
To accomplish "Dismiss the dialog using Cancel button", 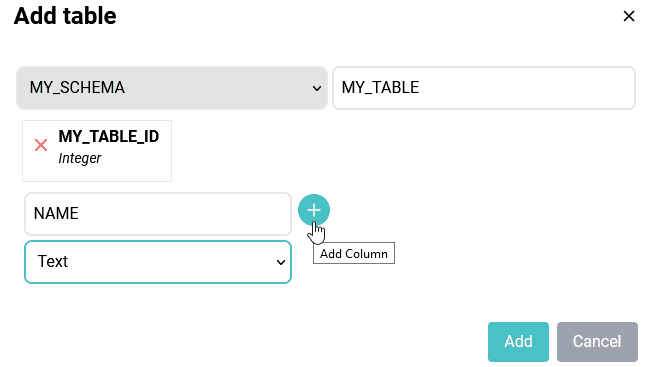I will (597, 342).
